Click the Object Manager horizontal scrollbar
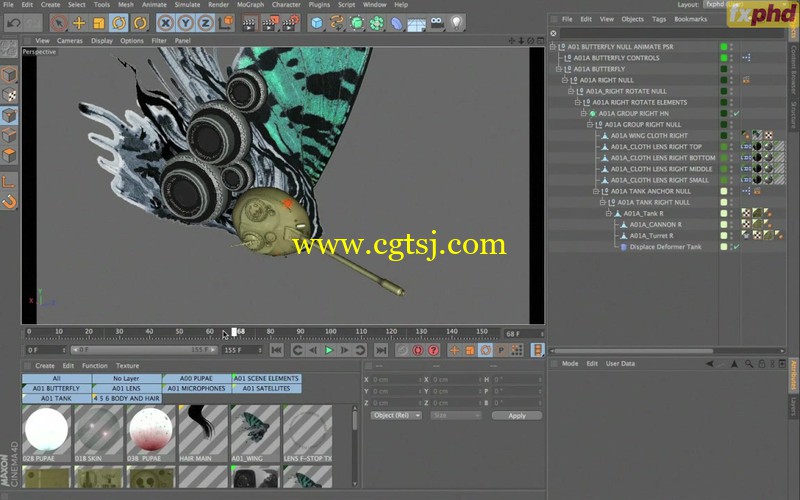 tap(634, 351)
